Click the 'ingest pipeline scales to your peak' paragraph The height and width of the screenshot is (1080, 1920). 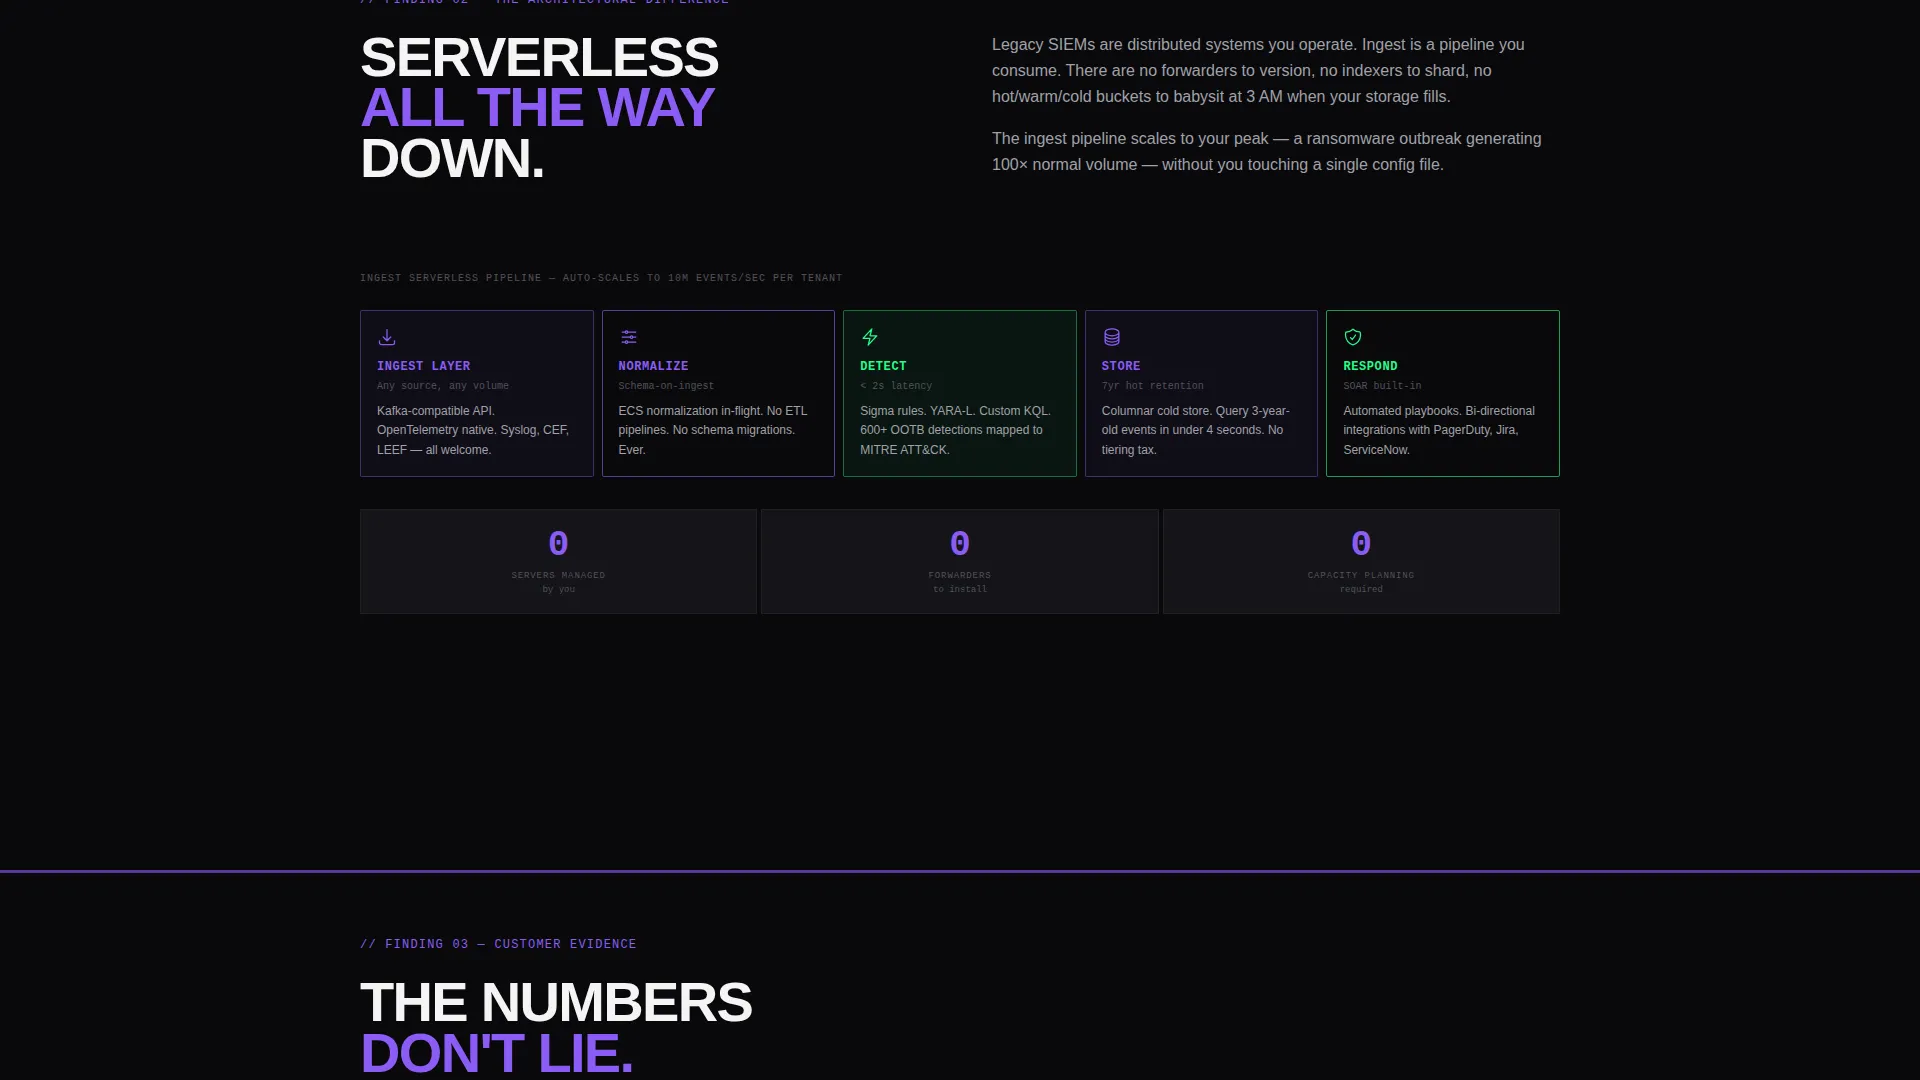1266,152
